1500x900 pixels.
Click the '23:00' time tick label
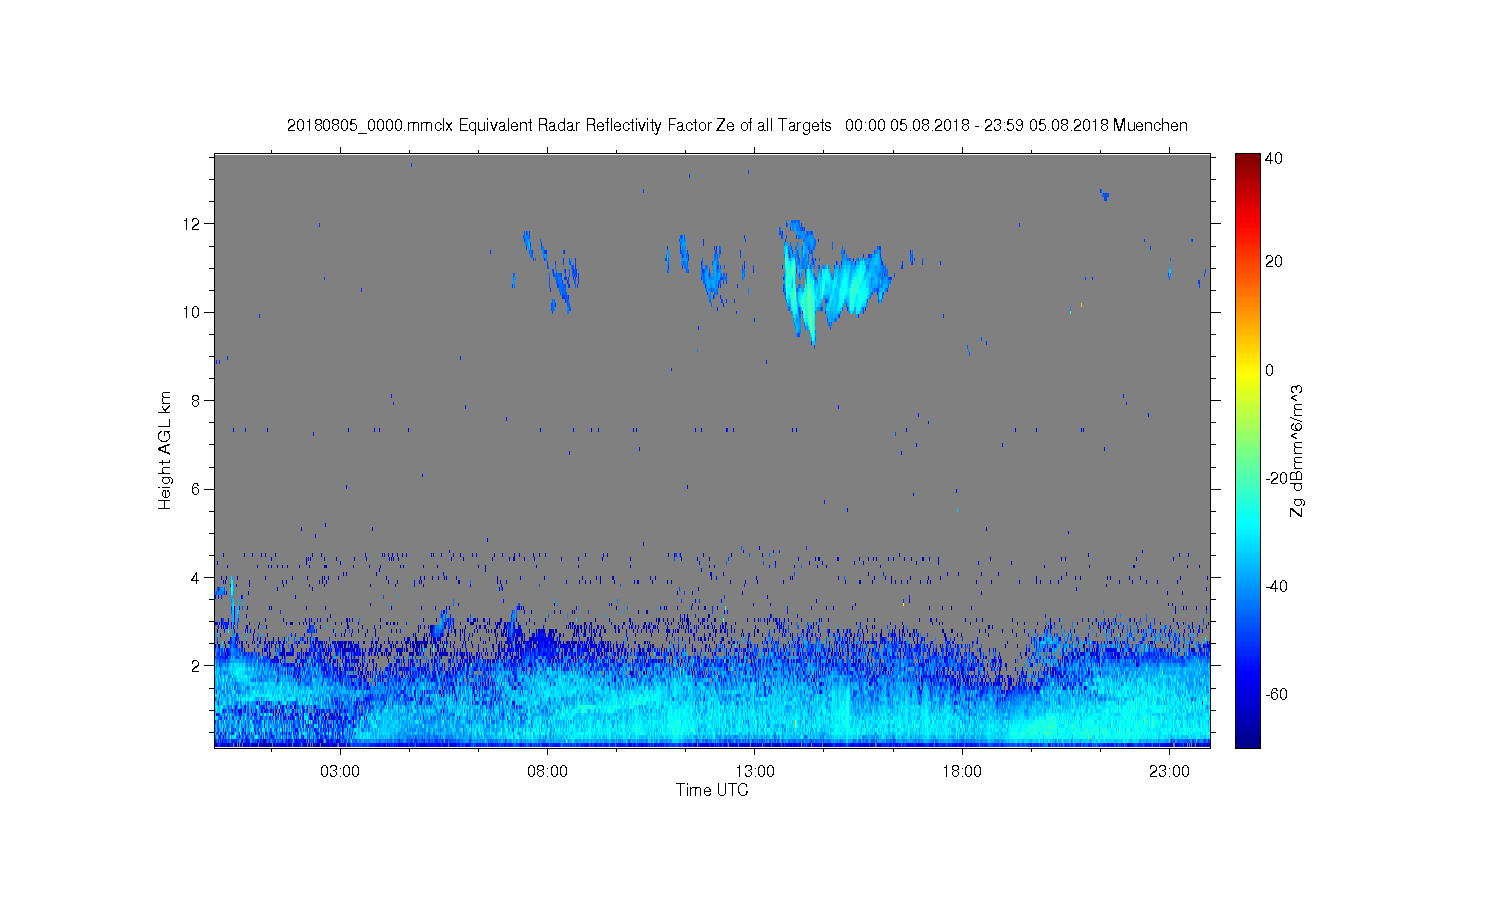pos(1169,772)
